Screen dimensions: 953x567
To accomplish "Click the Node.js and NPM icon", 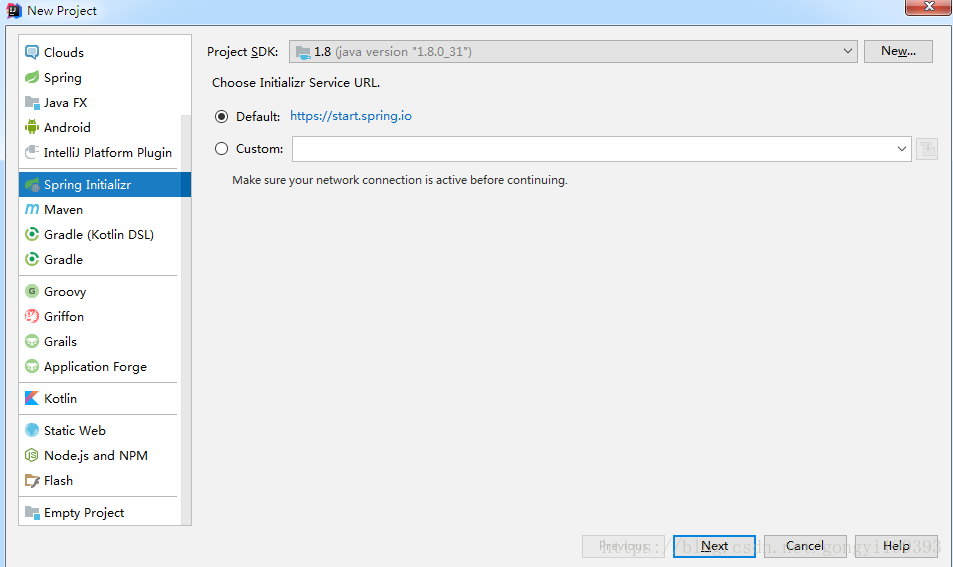I will (x=32, y=455).
